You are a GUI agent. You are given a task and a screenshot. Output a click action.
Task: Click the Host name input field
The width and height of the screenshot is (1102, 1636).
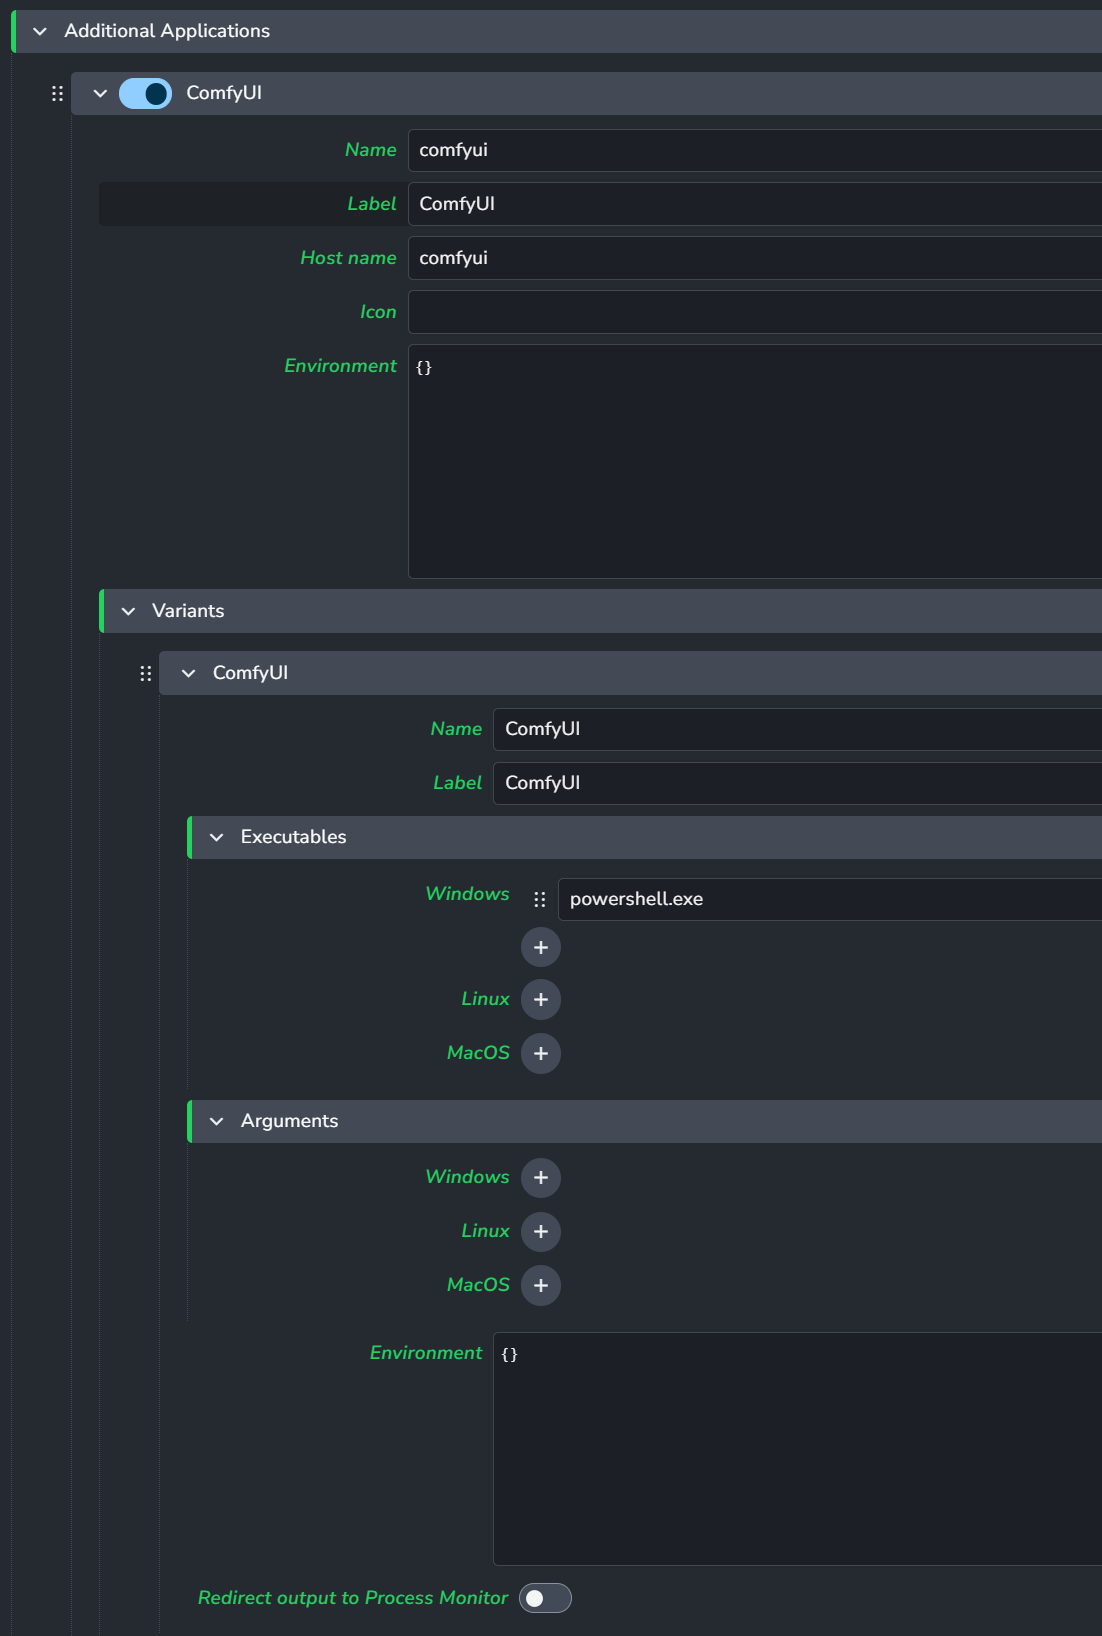[x=755, y=258]
